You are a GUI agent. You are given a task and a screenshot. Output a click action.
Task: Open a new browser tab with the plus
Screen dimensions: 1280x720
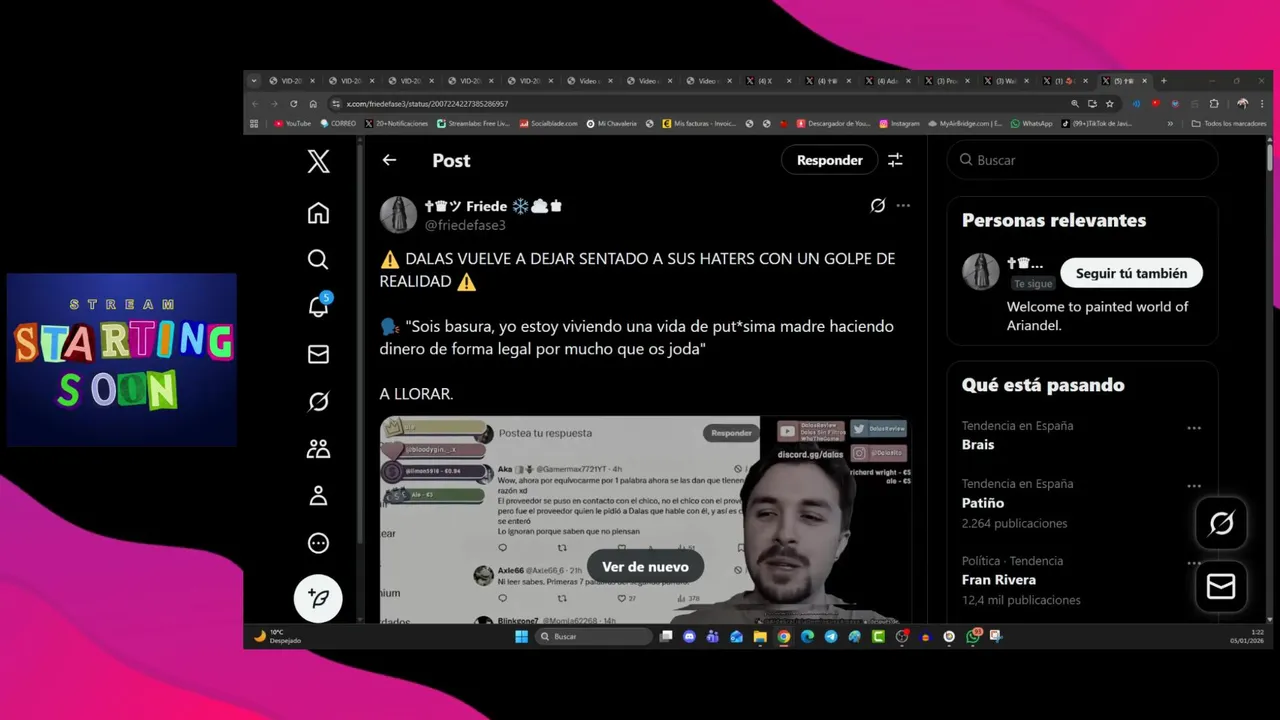(x=1163, y=81)
